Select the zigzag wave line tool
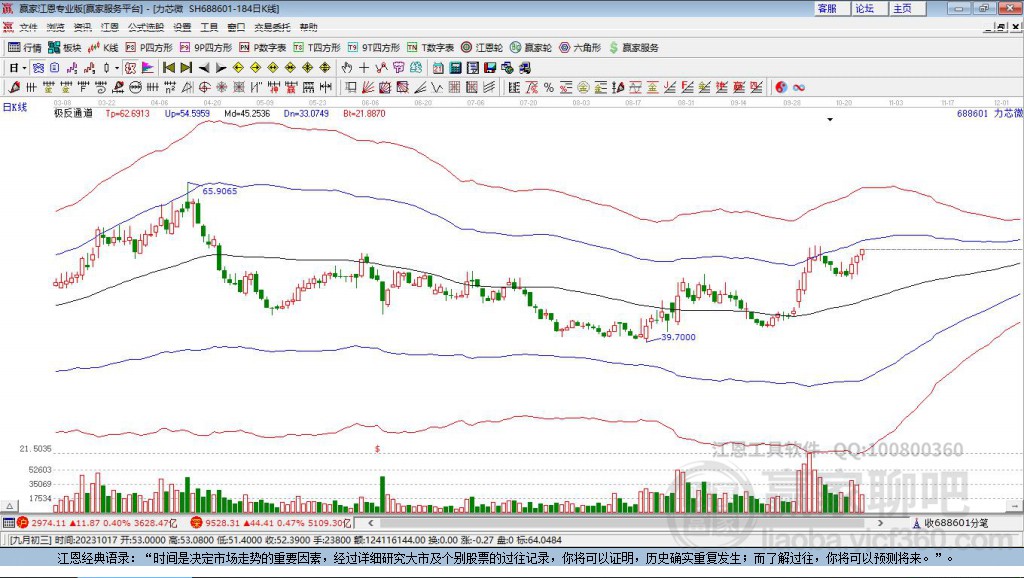Screen dimensions: 1024x578 (437, 88)
